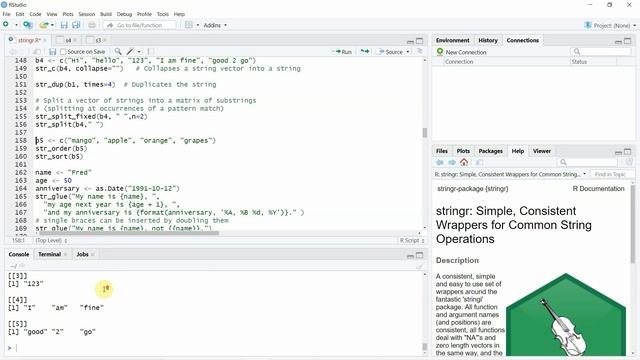Click the Help search field
The width and height of the screenshot is (640, 360).
click(x=588, y=162)
